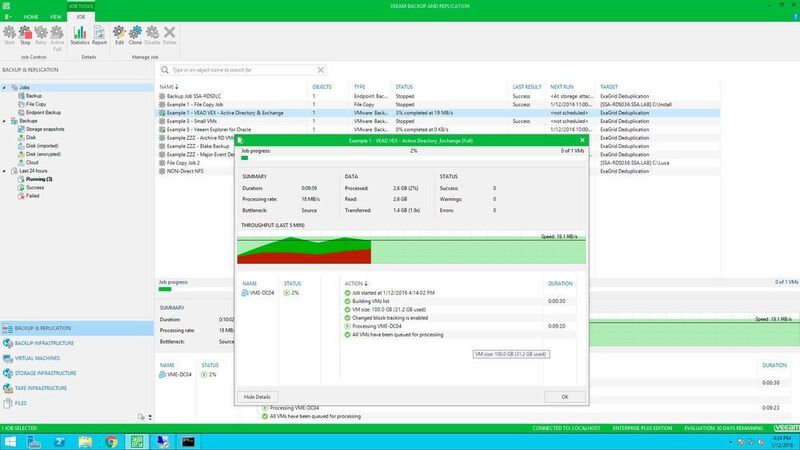The width and height of the screenshot is (800, 450).
Task: Stop the running job via the Stop icon
Action: [x=25, y=36]
